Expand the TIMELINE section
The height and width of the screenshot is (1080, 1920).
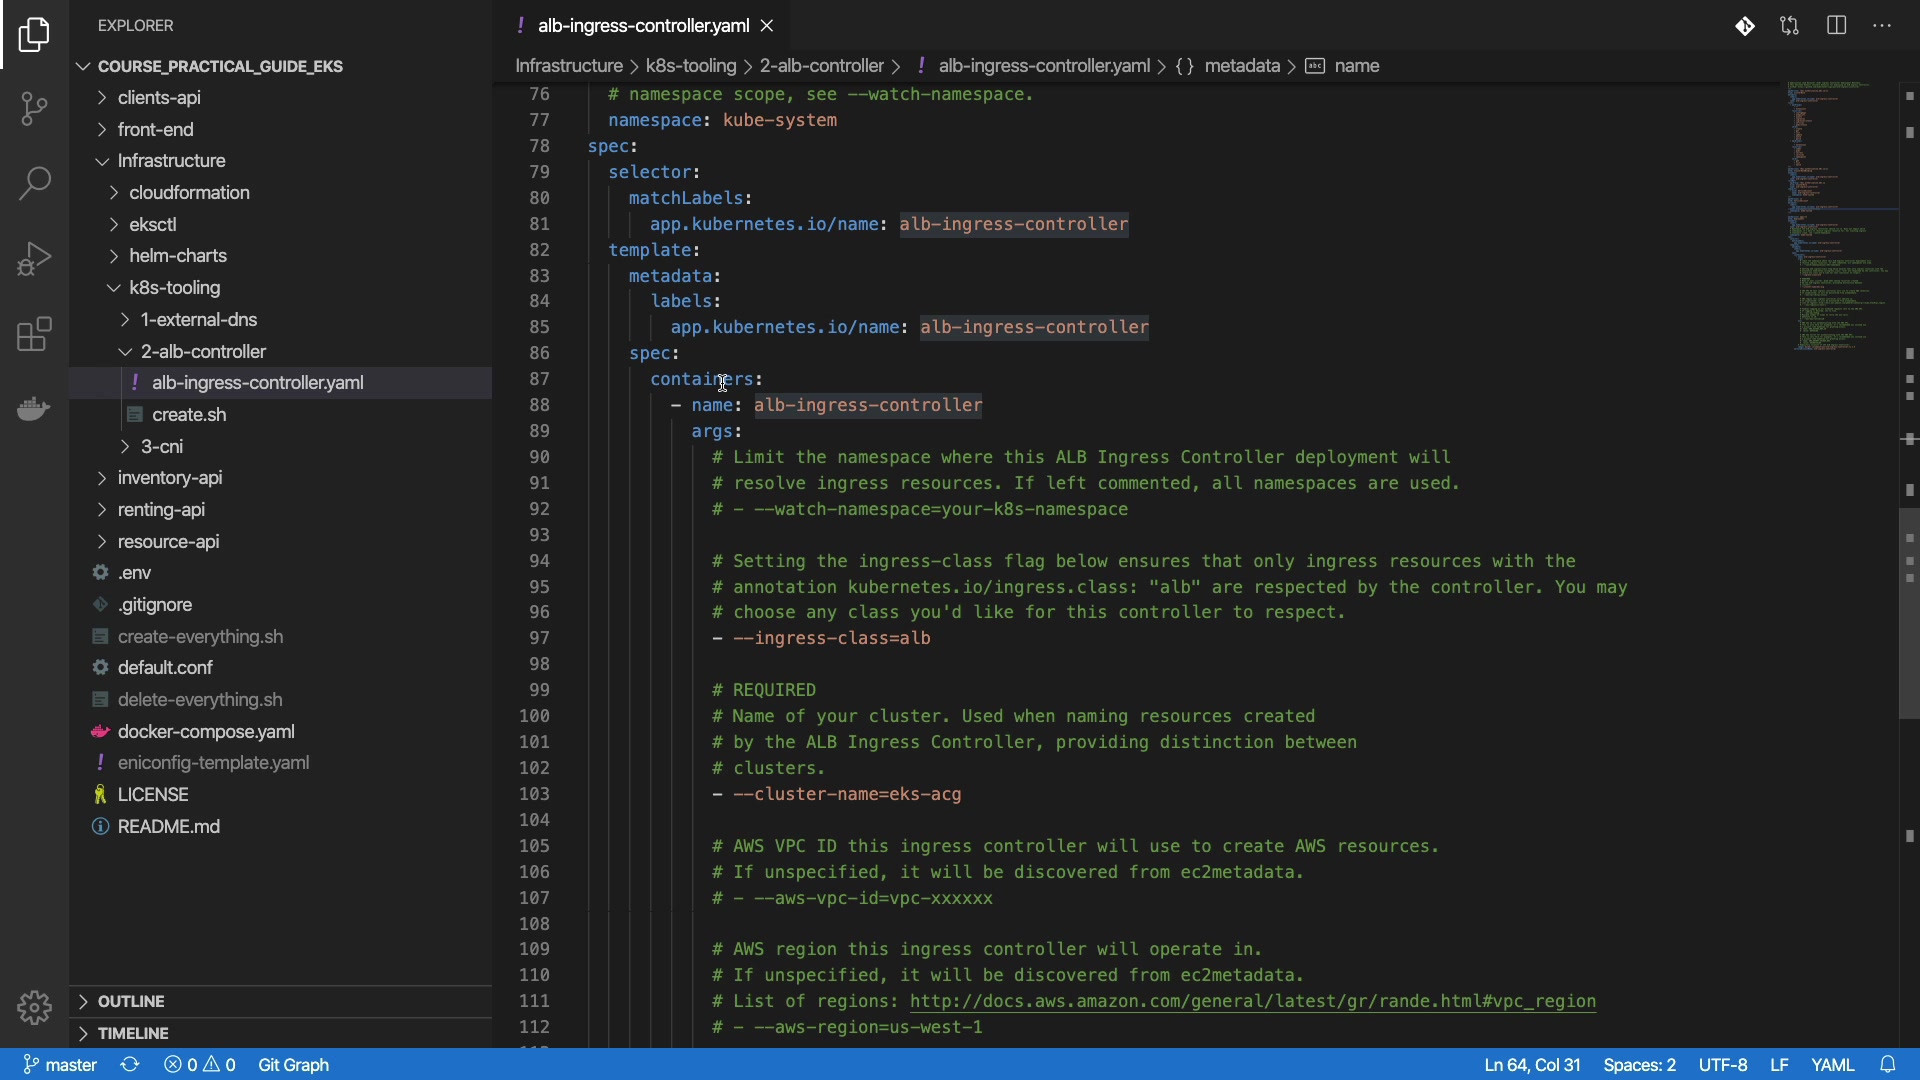[133, 1033]
